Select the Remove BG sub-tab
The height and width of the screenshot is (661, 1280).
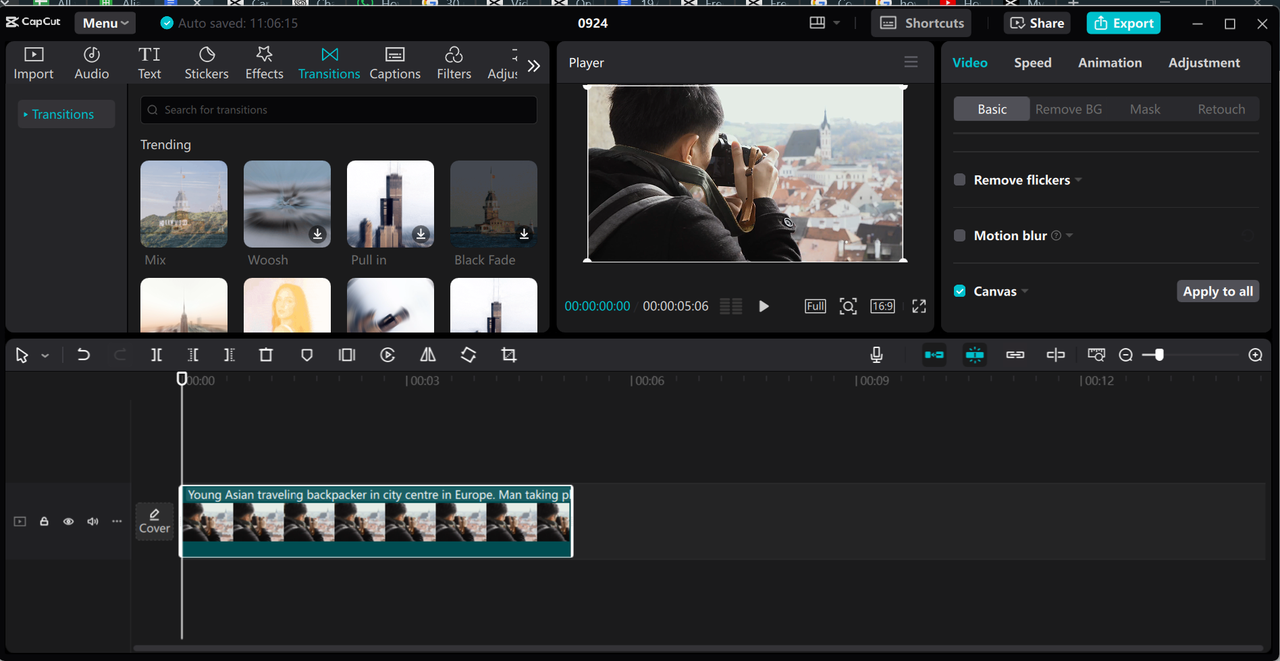point(1068,109)
